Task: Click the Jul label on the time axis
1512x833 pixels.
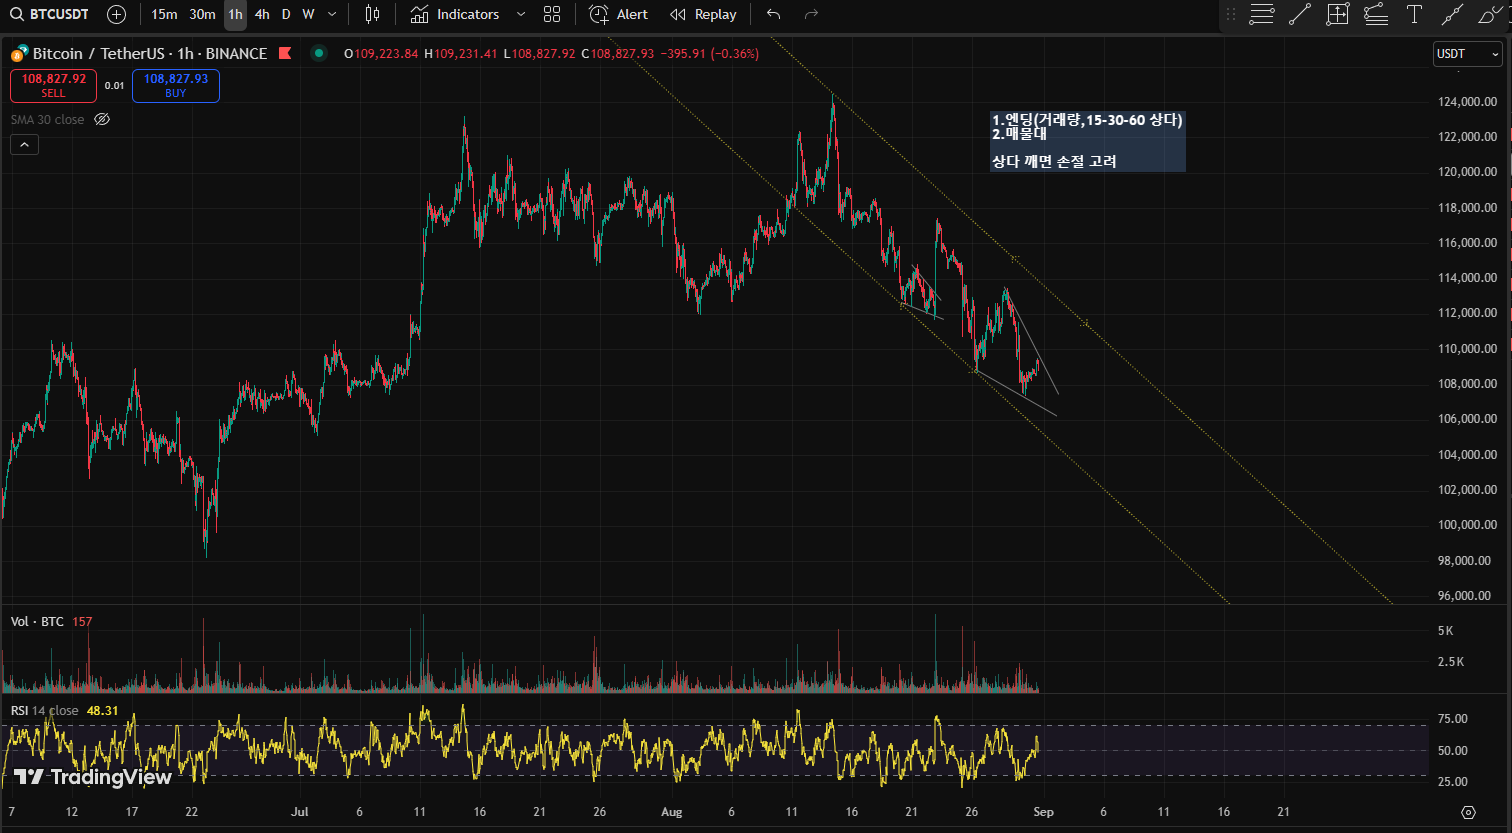Action: click(x=299, y=812)
